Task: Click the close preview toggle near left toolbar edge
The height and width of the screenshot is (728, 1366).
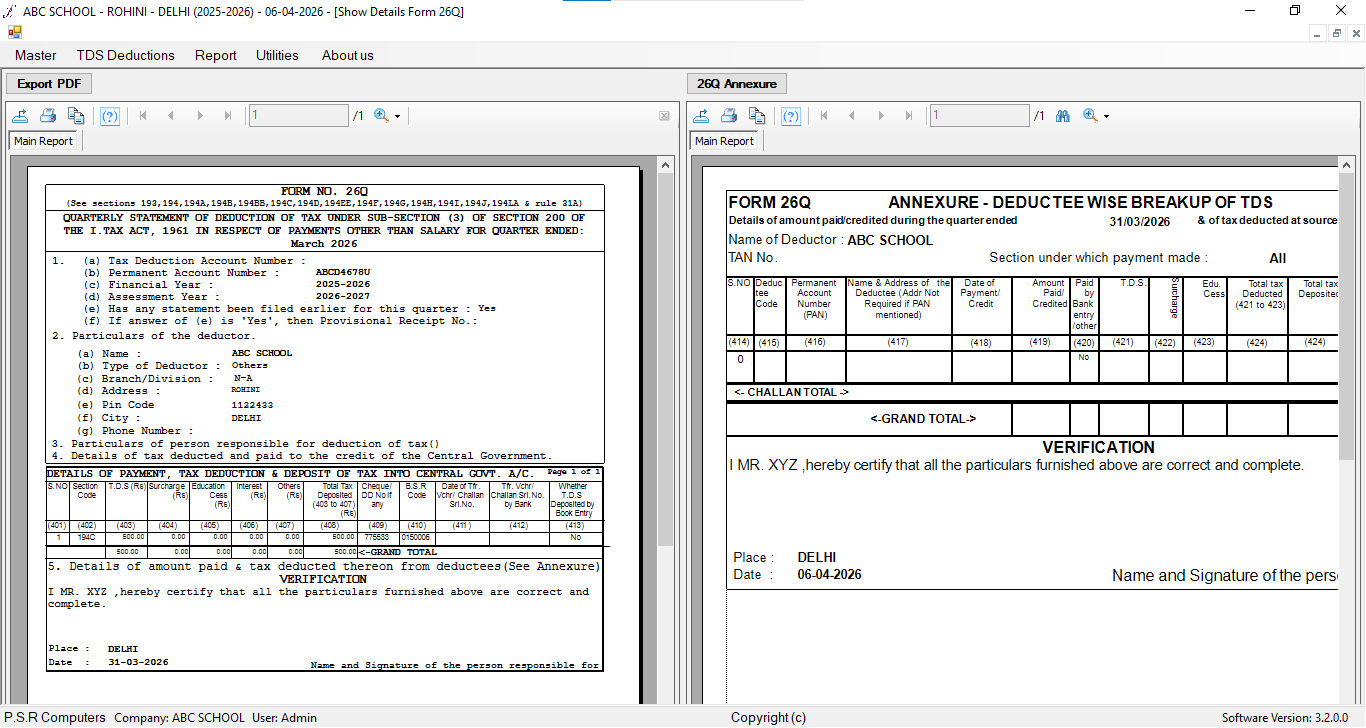Action: point(663,115)
